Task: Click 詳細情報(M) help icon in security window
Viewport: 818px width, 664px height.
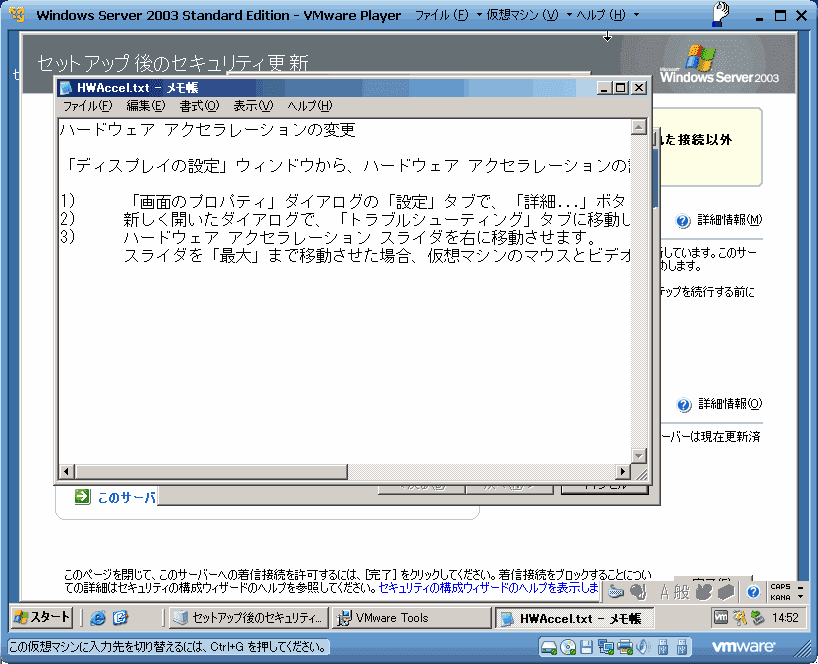Action: 683,221
